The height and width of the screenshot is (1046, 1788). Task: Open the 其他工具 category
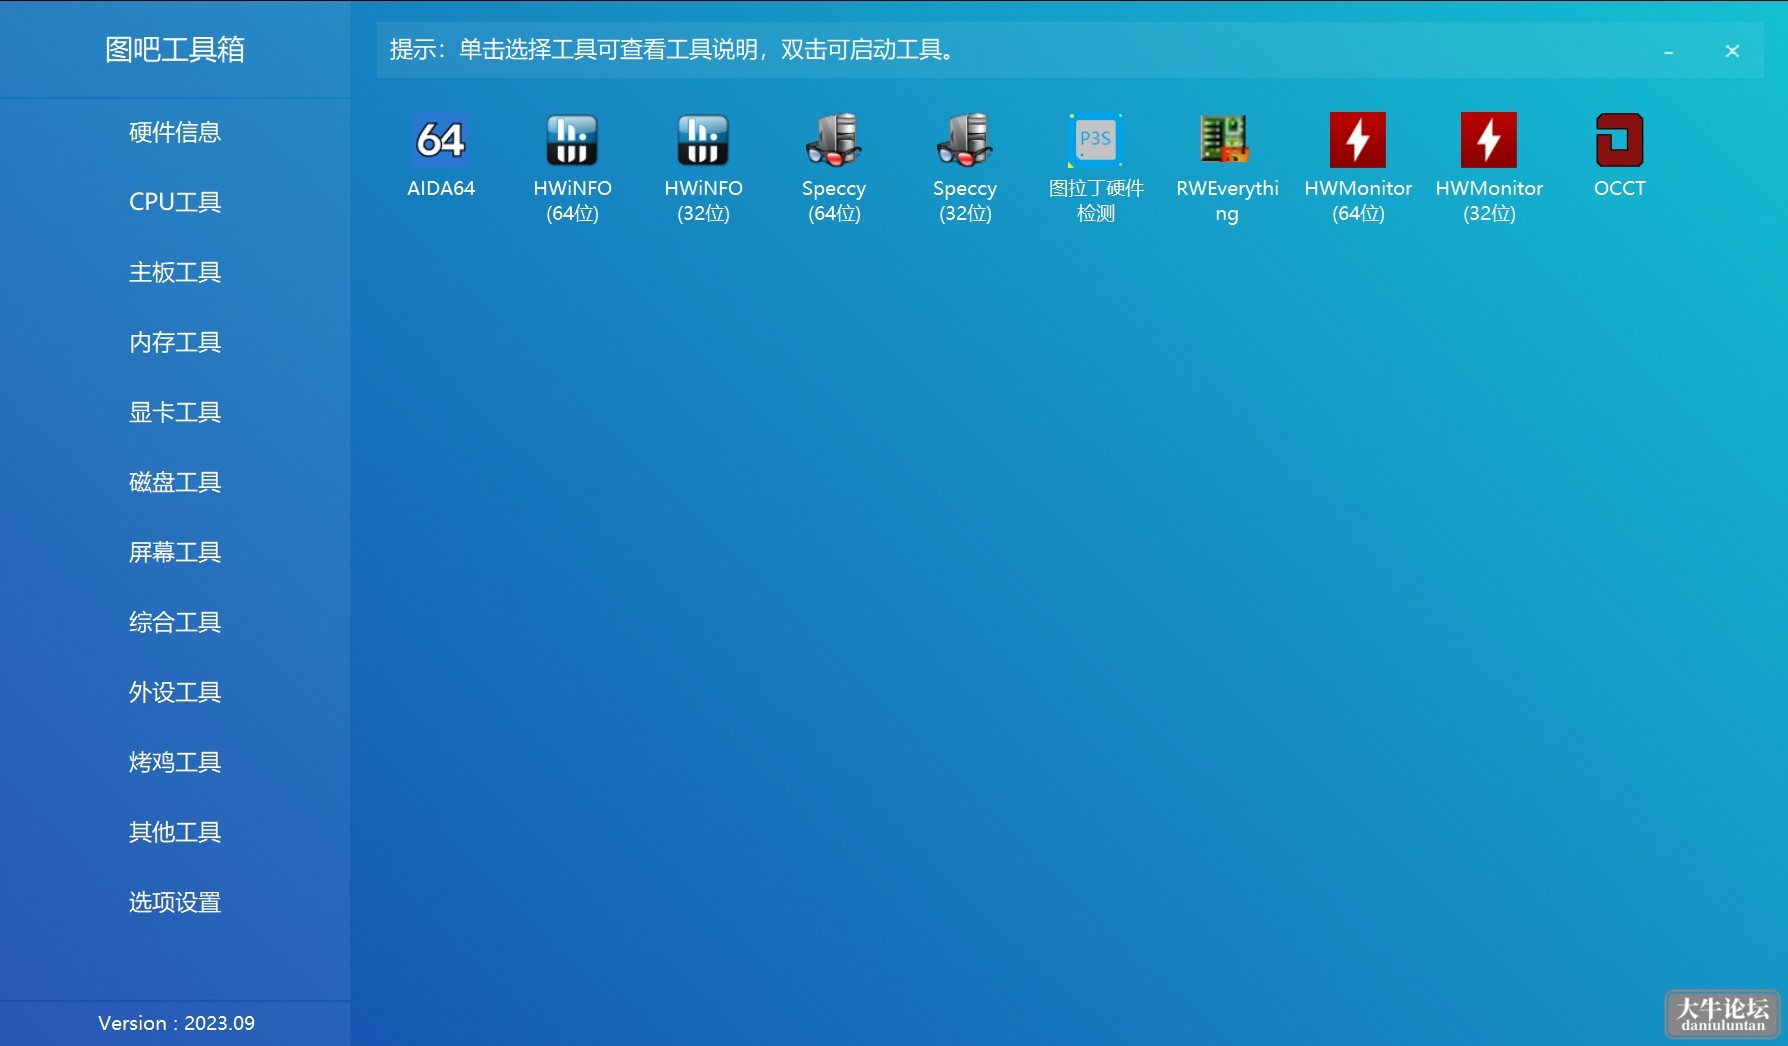[175, 832]
